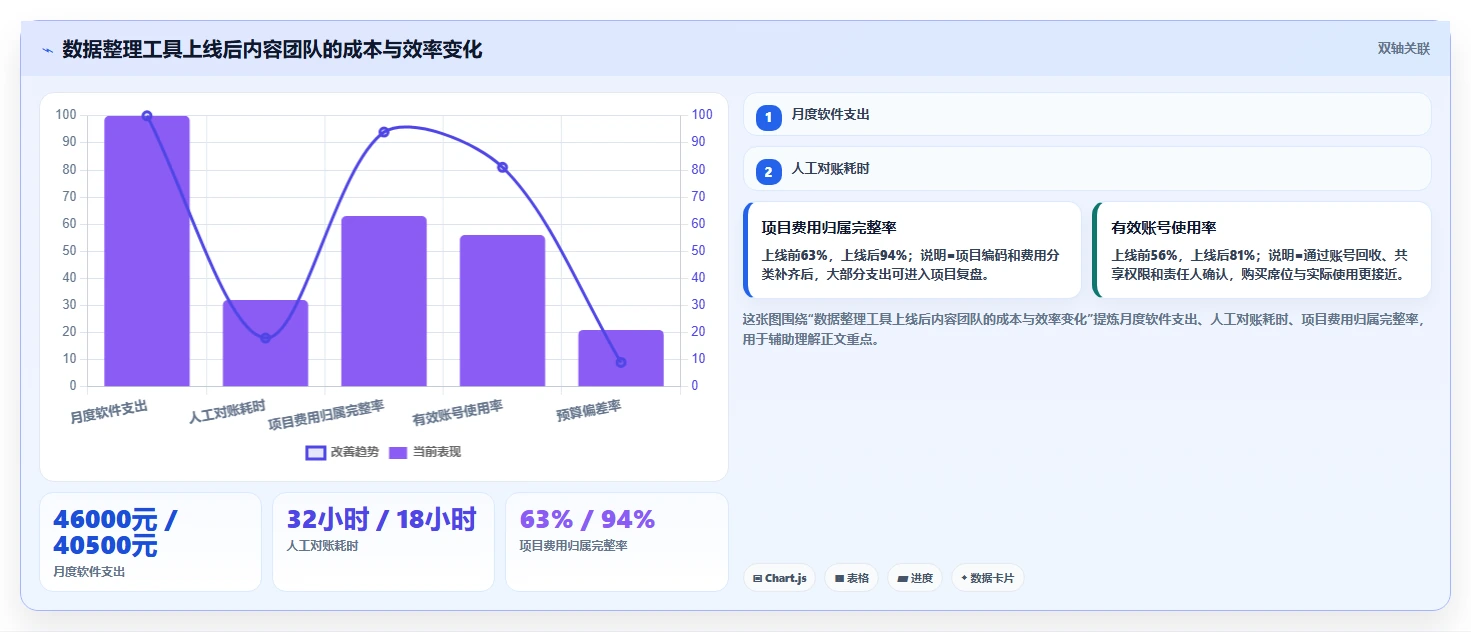
Task: Click the 项目费用归属完整率 bar in chart
Action: 384,301
